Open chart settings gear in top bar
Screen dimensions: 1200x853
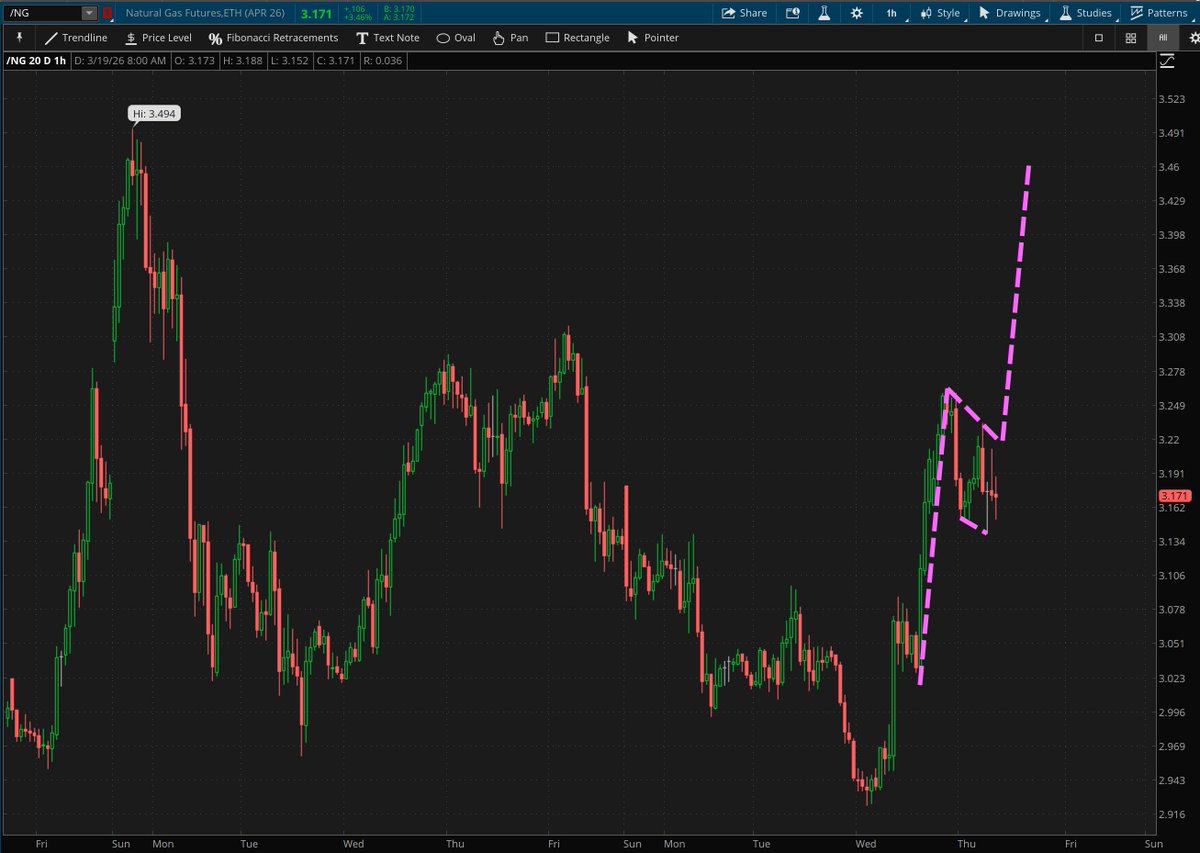[857, 13]
